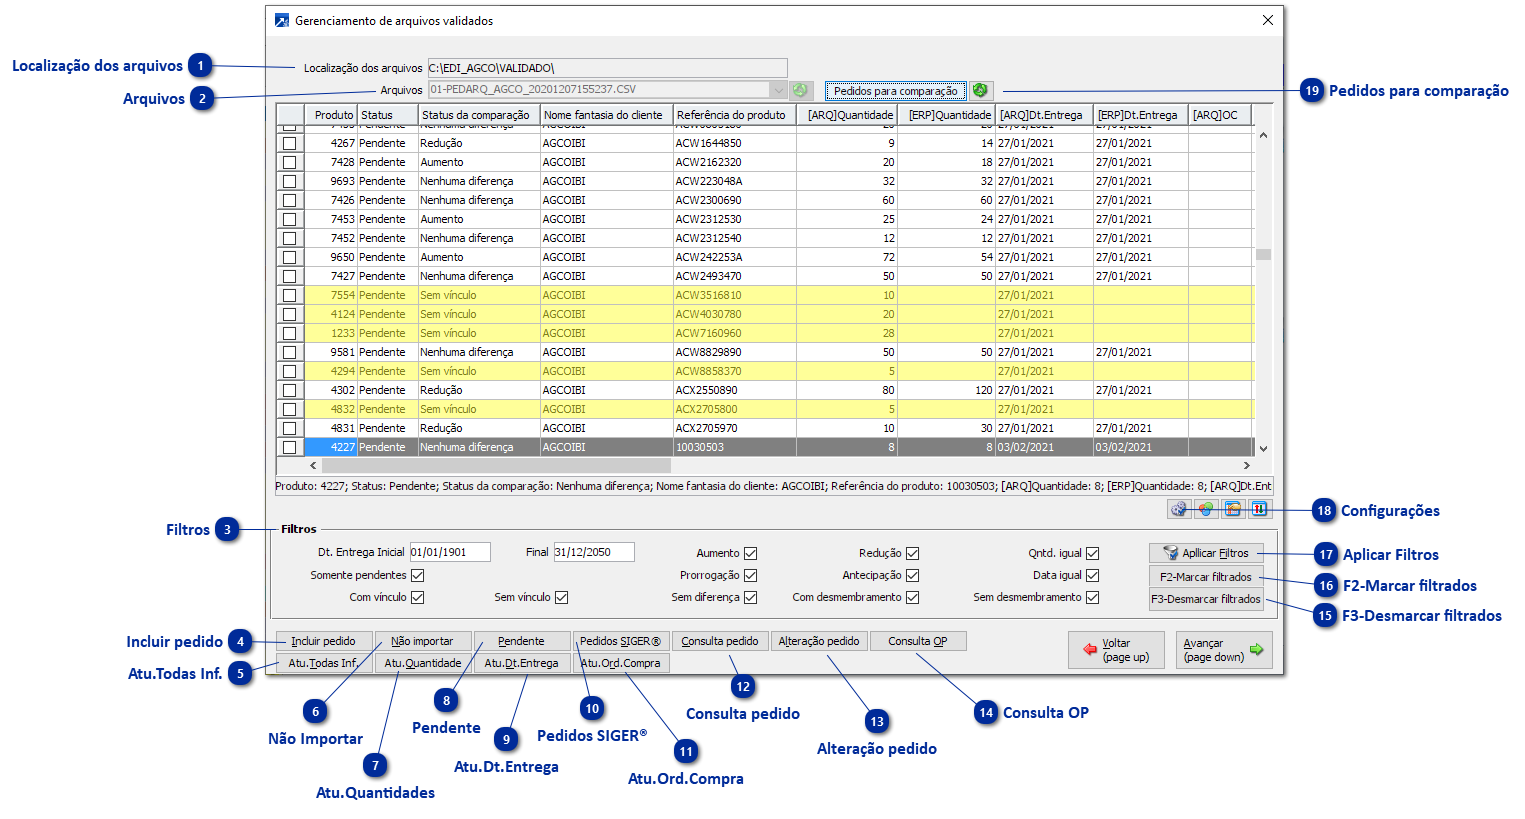Select row checkbox for product 4267
Image resolution: width=1525 pixels, height=819 pixels.
tap(290, 143)
